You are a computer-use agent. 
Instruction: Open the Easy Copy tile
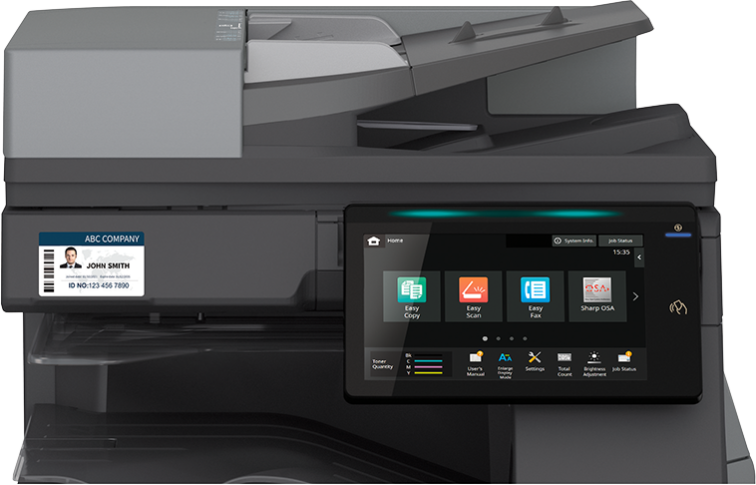pos(412,296)
